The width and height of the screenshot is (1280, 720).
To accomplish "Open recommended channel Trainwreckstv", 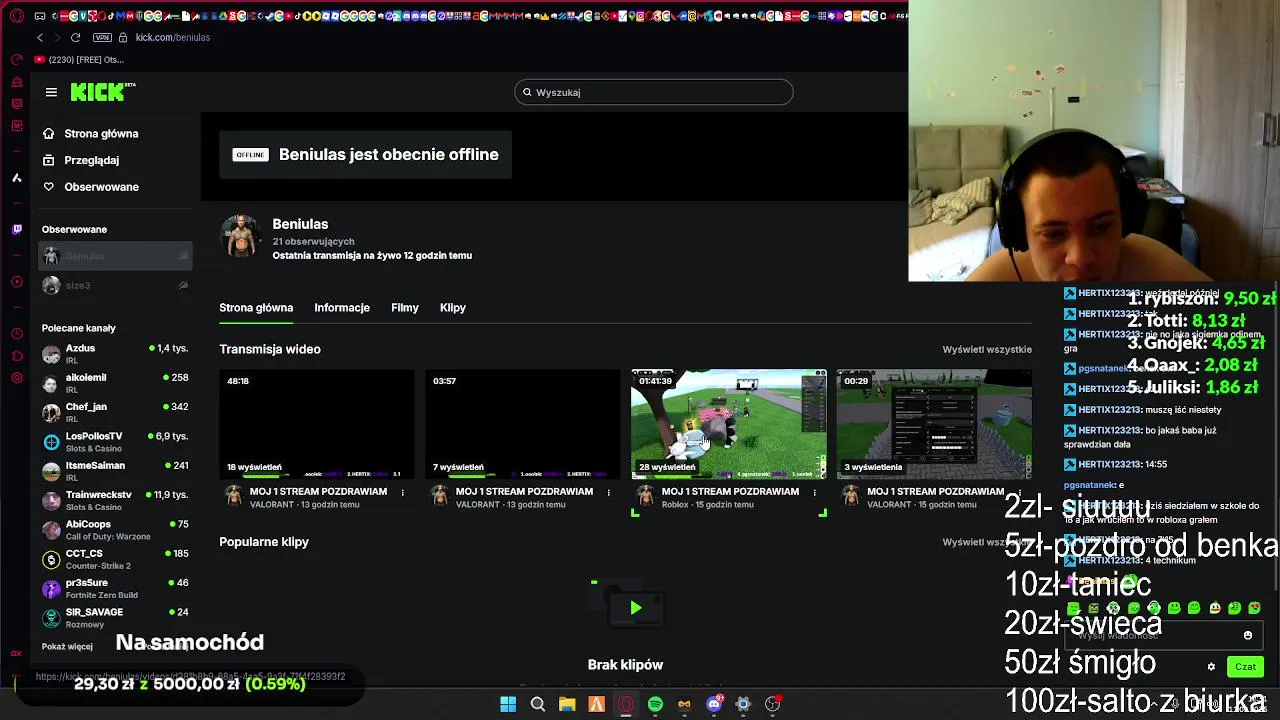I will (x=115, y=500).
